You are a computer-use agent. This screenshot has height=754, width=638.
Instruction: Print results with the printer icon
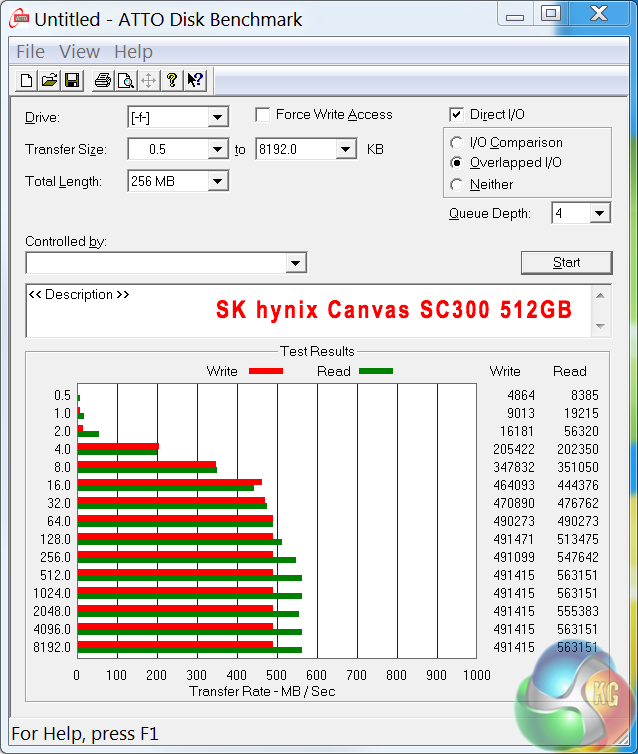(102, 81)
